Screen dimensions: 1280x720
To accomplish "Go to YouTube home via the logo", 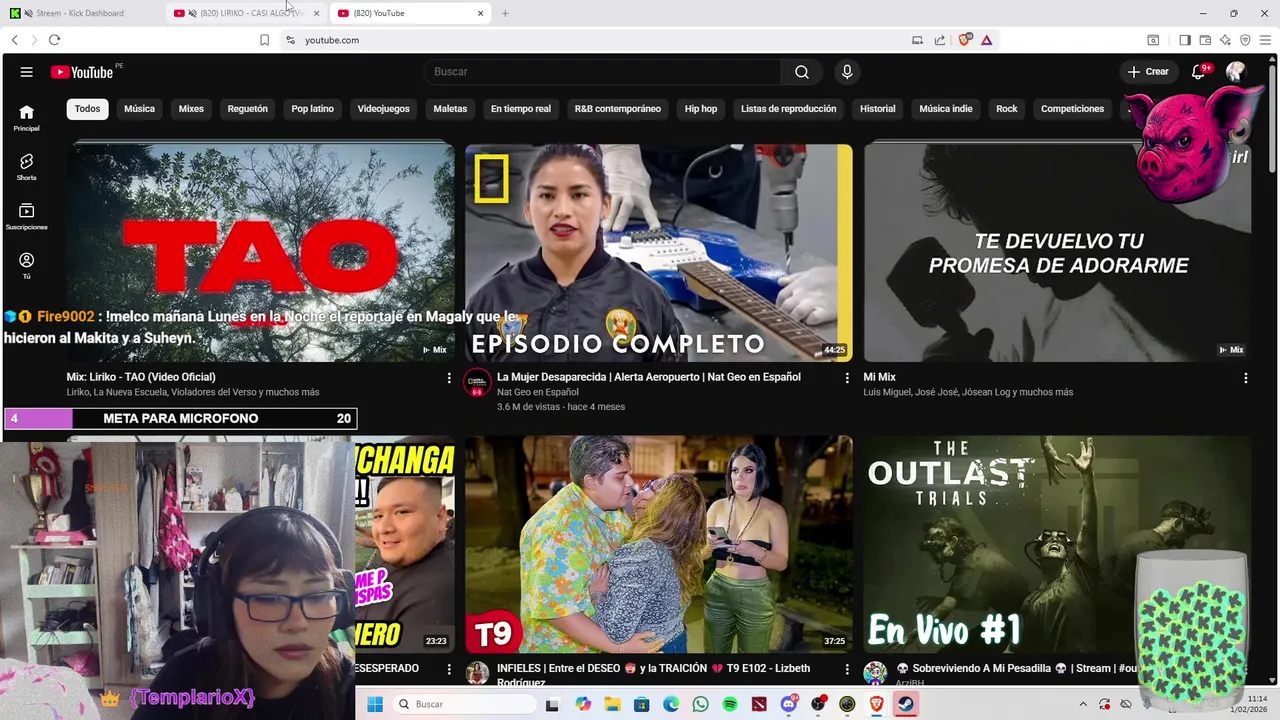I will [82, 72].
